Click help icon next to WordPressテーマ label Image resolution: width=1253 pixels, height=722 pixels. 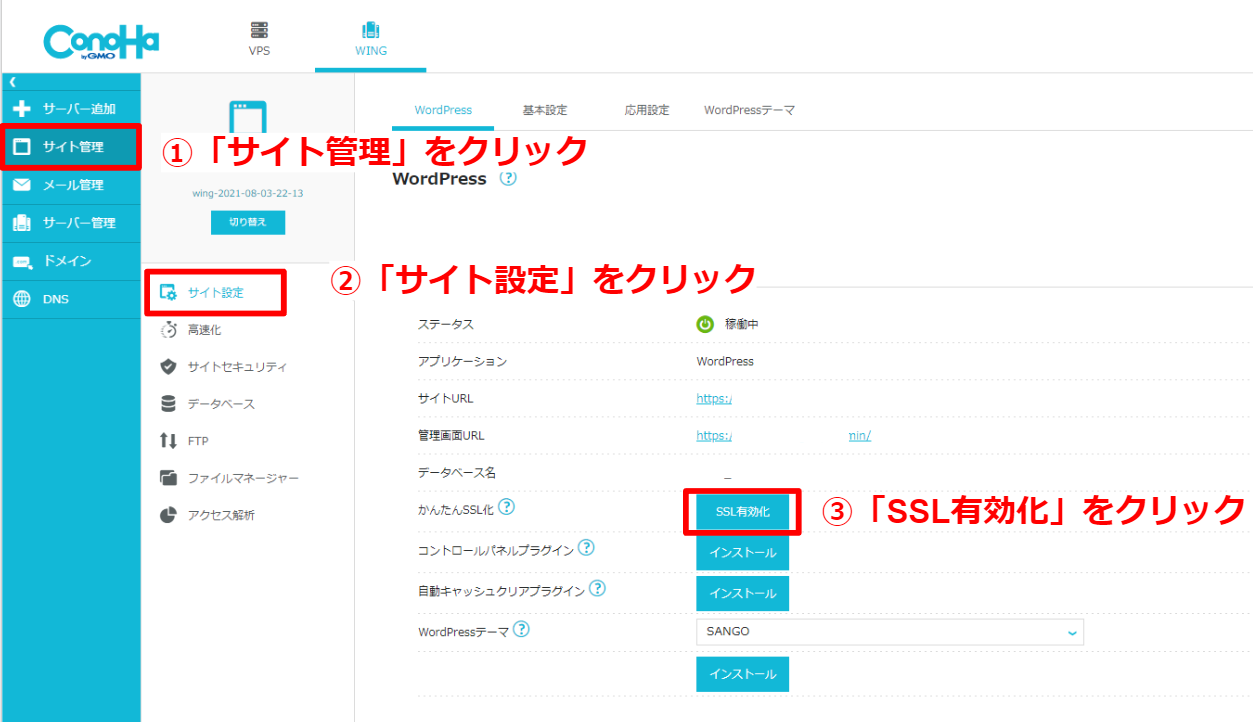click(x=521, y=630)
